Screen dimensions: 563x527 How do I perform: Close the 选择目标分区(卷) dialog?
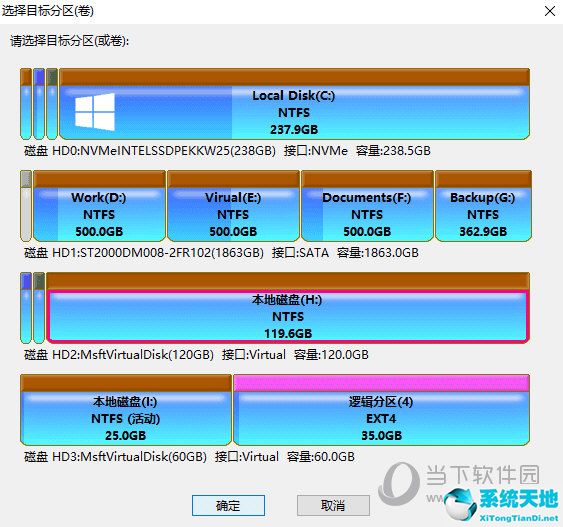550,11
